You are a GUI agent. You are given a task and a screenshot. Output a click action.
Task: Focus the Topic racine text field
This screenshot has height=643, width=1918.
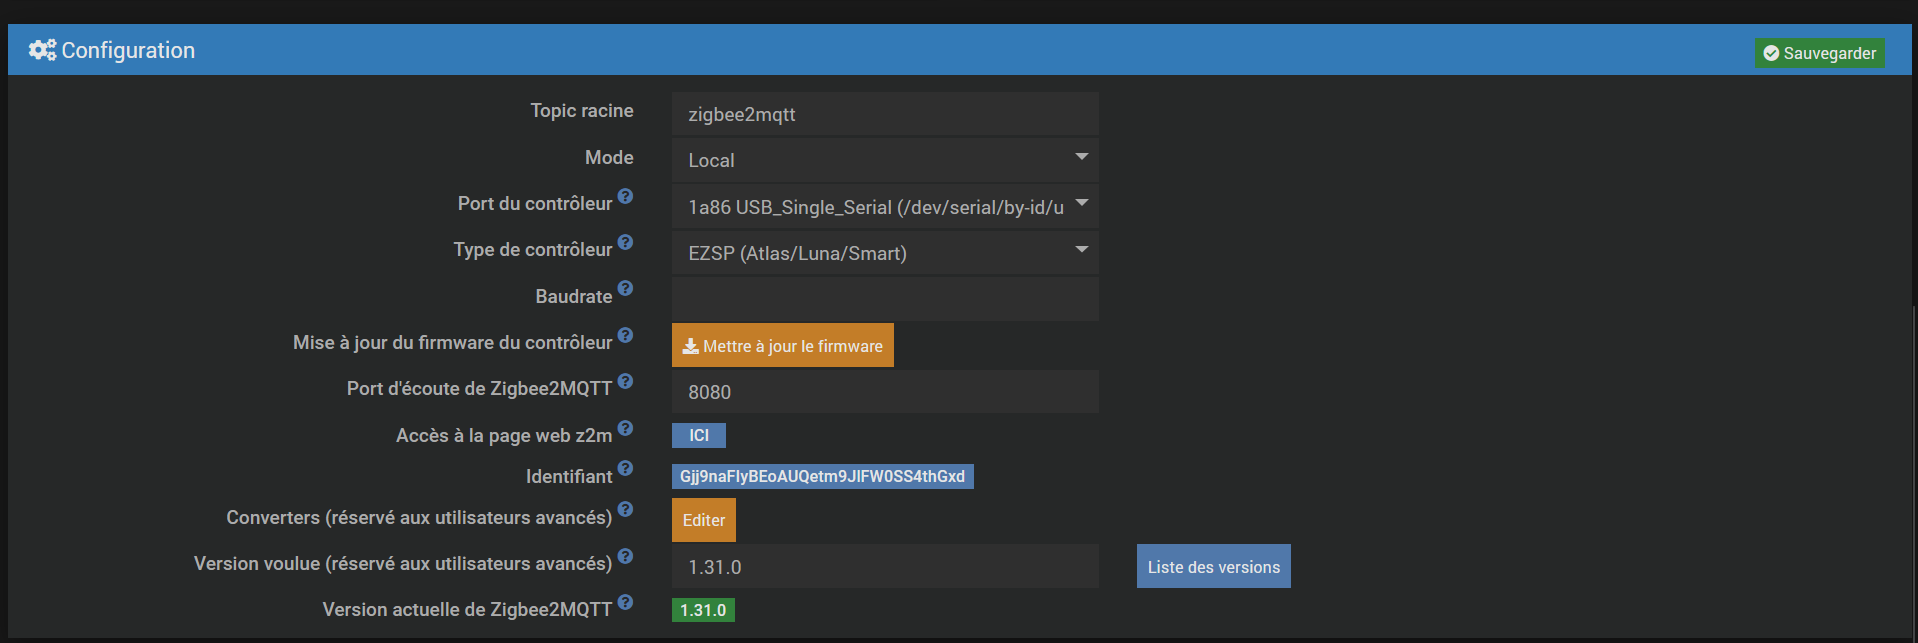click(884, 114)
